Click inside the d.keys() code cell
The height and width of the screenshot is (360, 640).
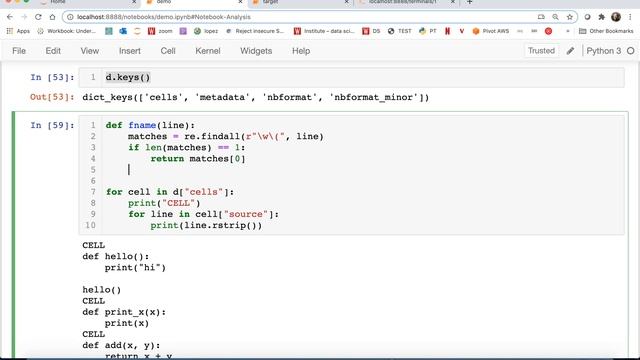(x=351, y=77)
